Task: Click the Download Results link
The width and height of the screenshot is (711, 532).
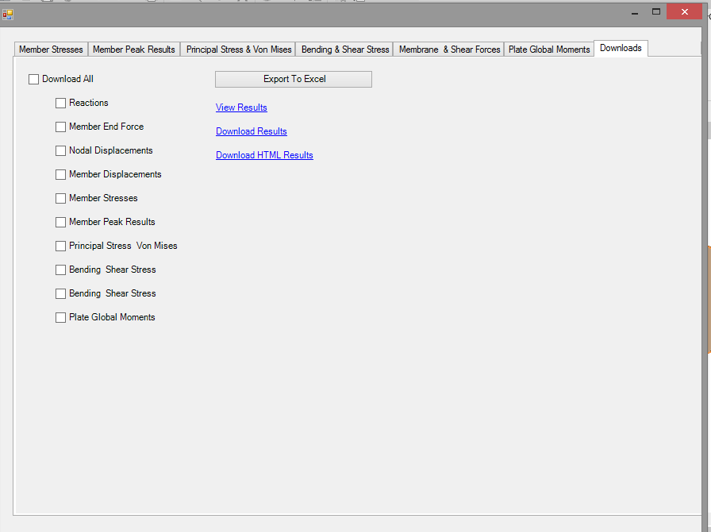Action: pos(251,132)
